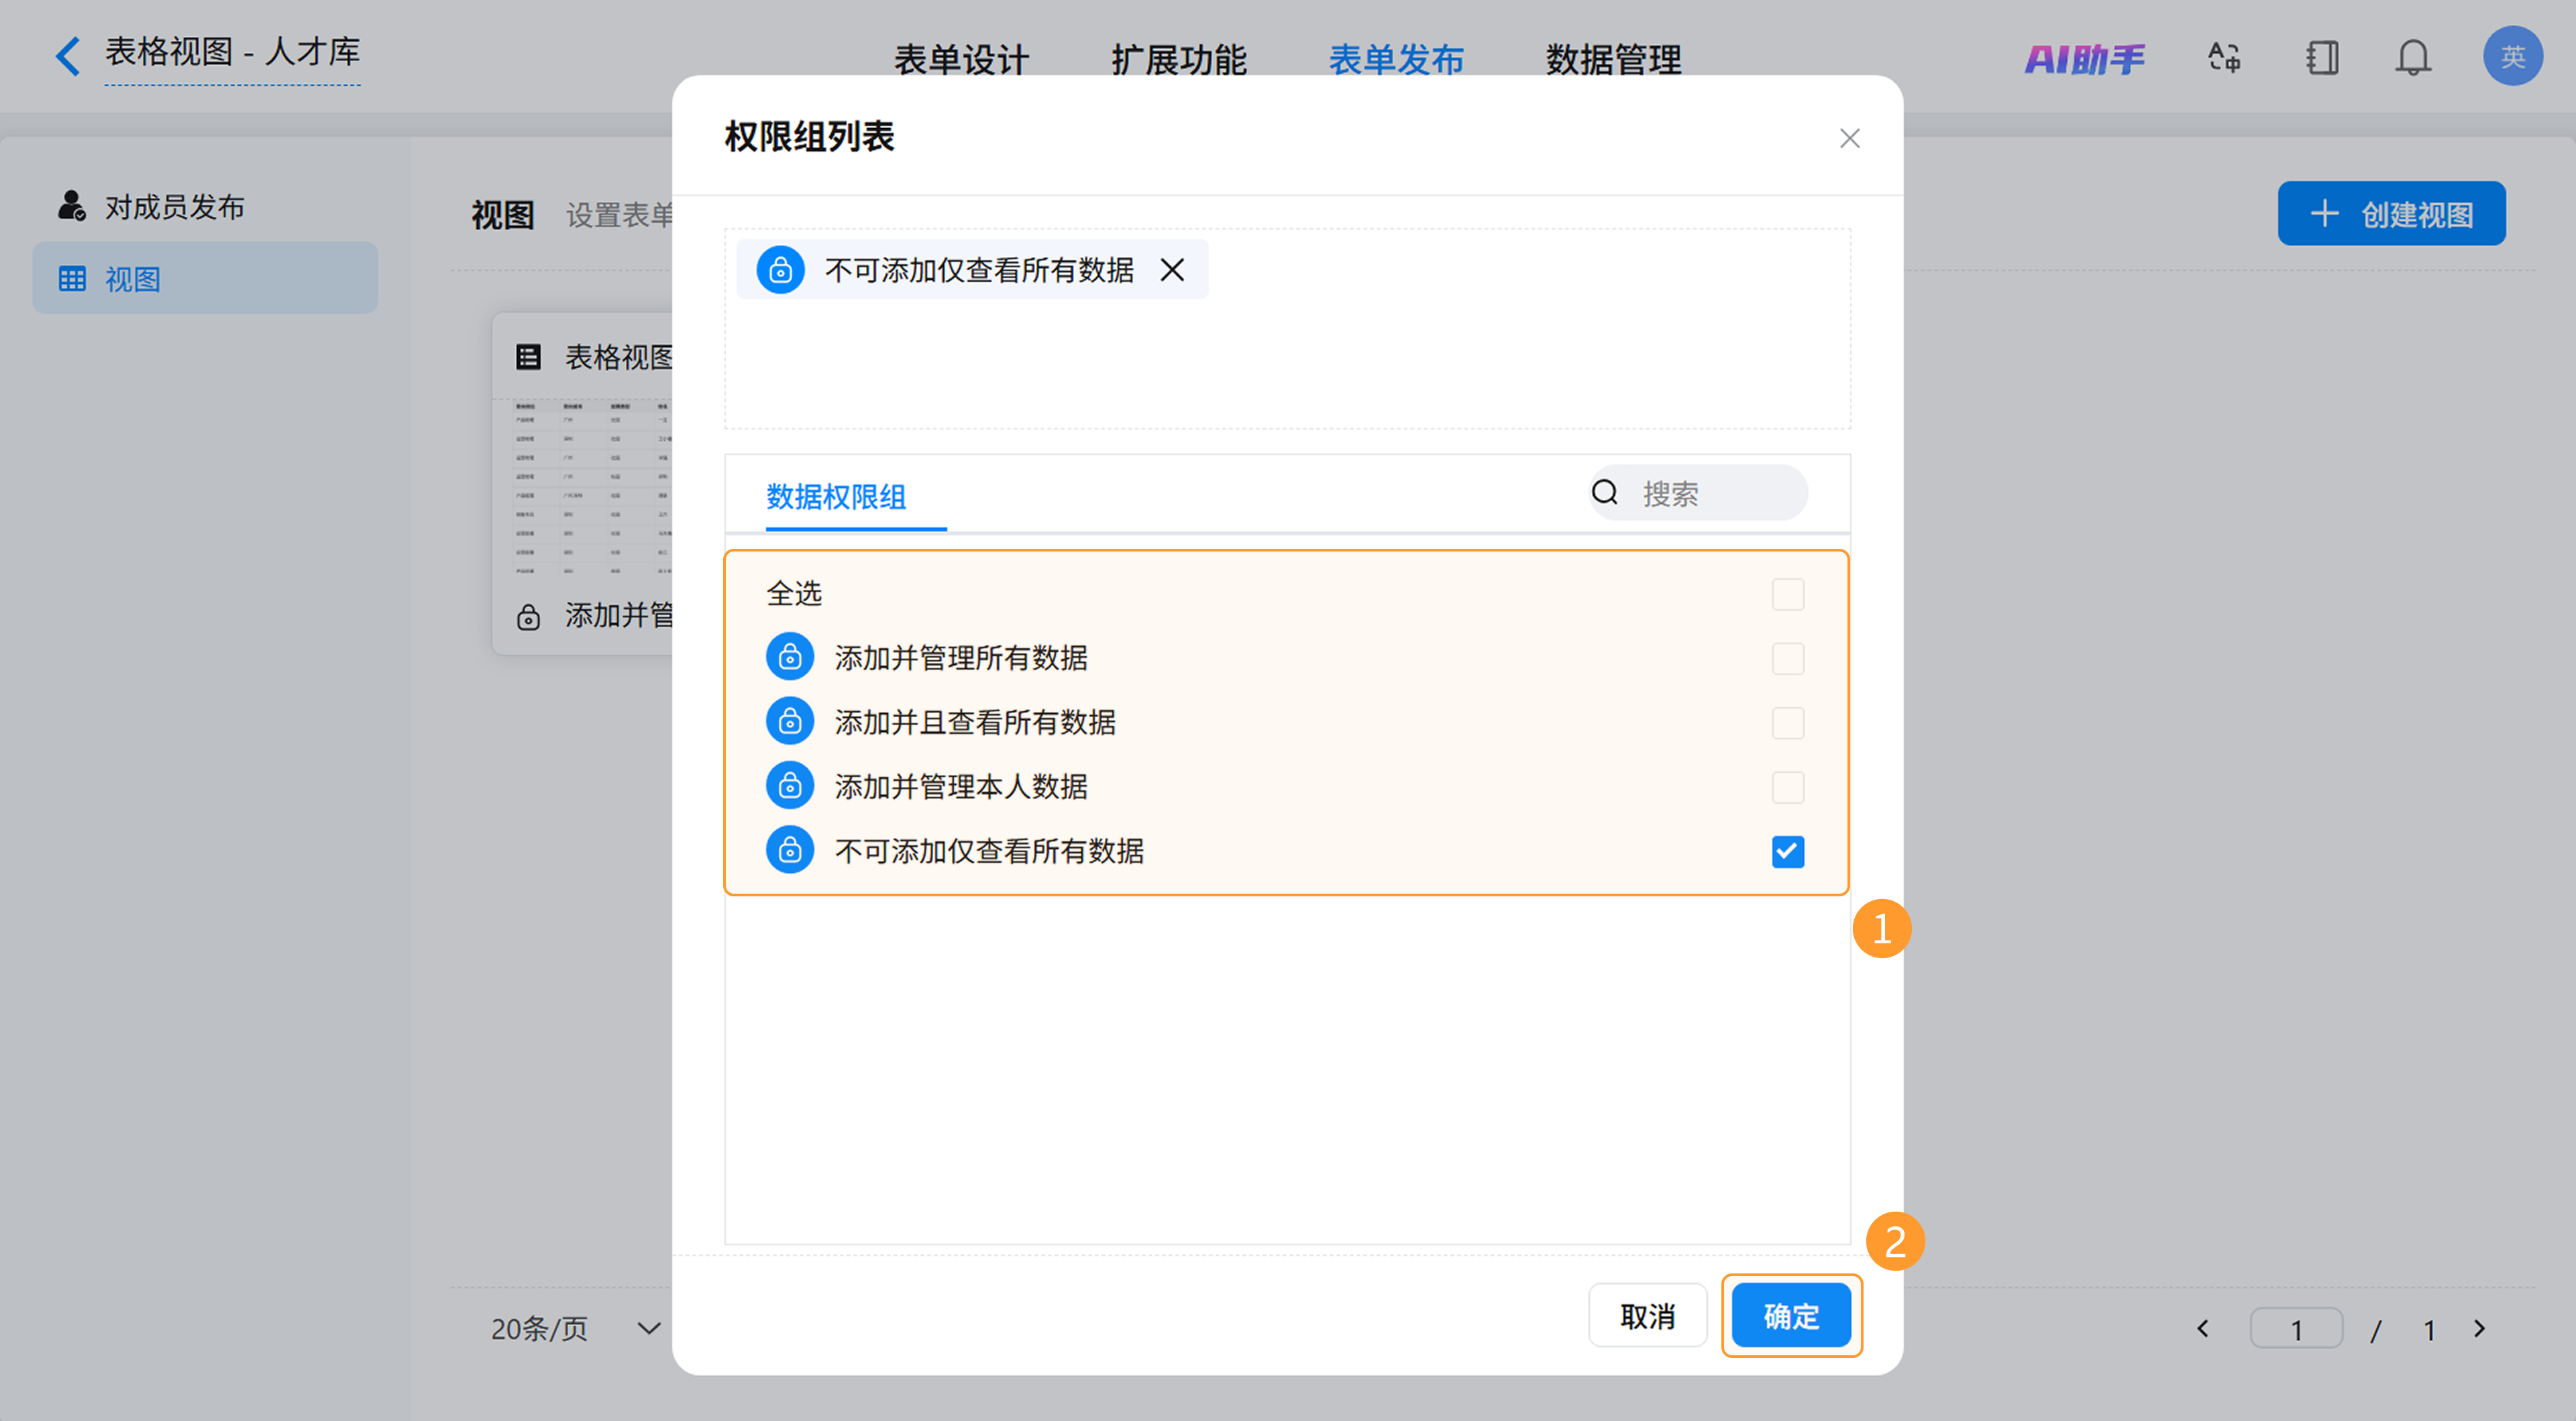2576x1421 pixels.
Task: Close the 权限组列表 dialog
Action: (1849, 138)
